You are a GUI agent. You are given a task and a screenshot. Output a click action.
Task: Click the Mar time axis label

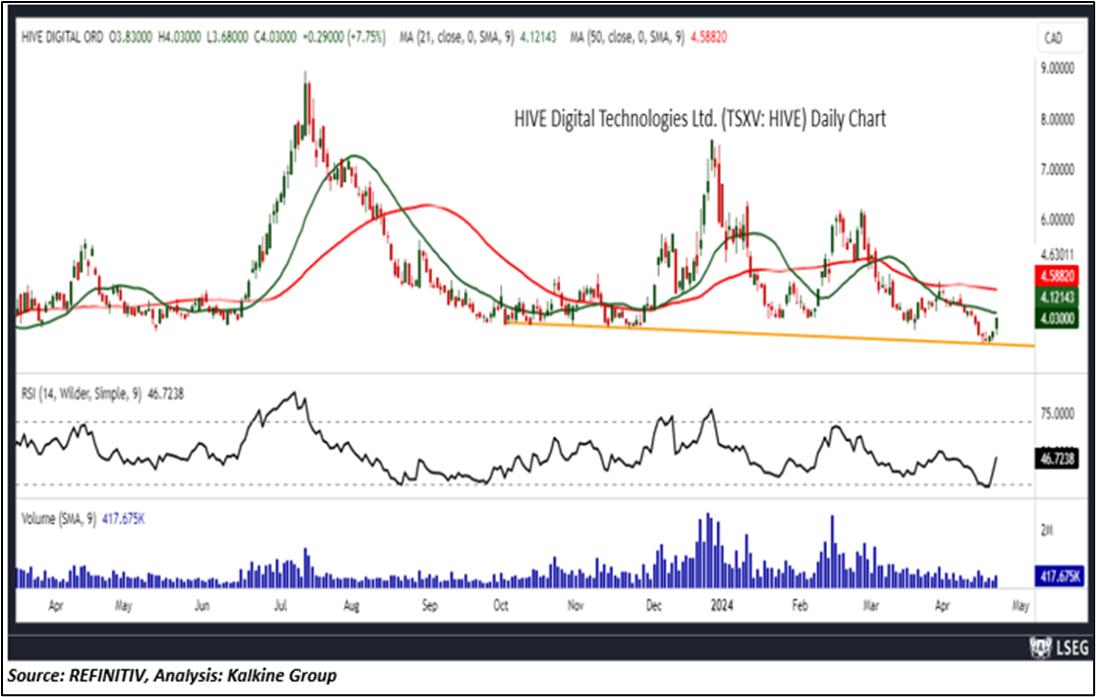pyautogui.click(x=870, y=605)
